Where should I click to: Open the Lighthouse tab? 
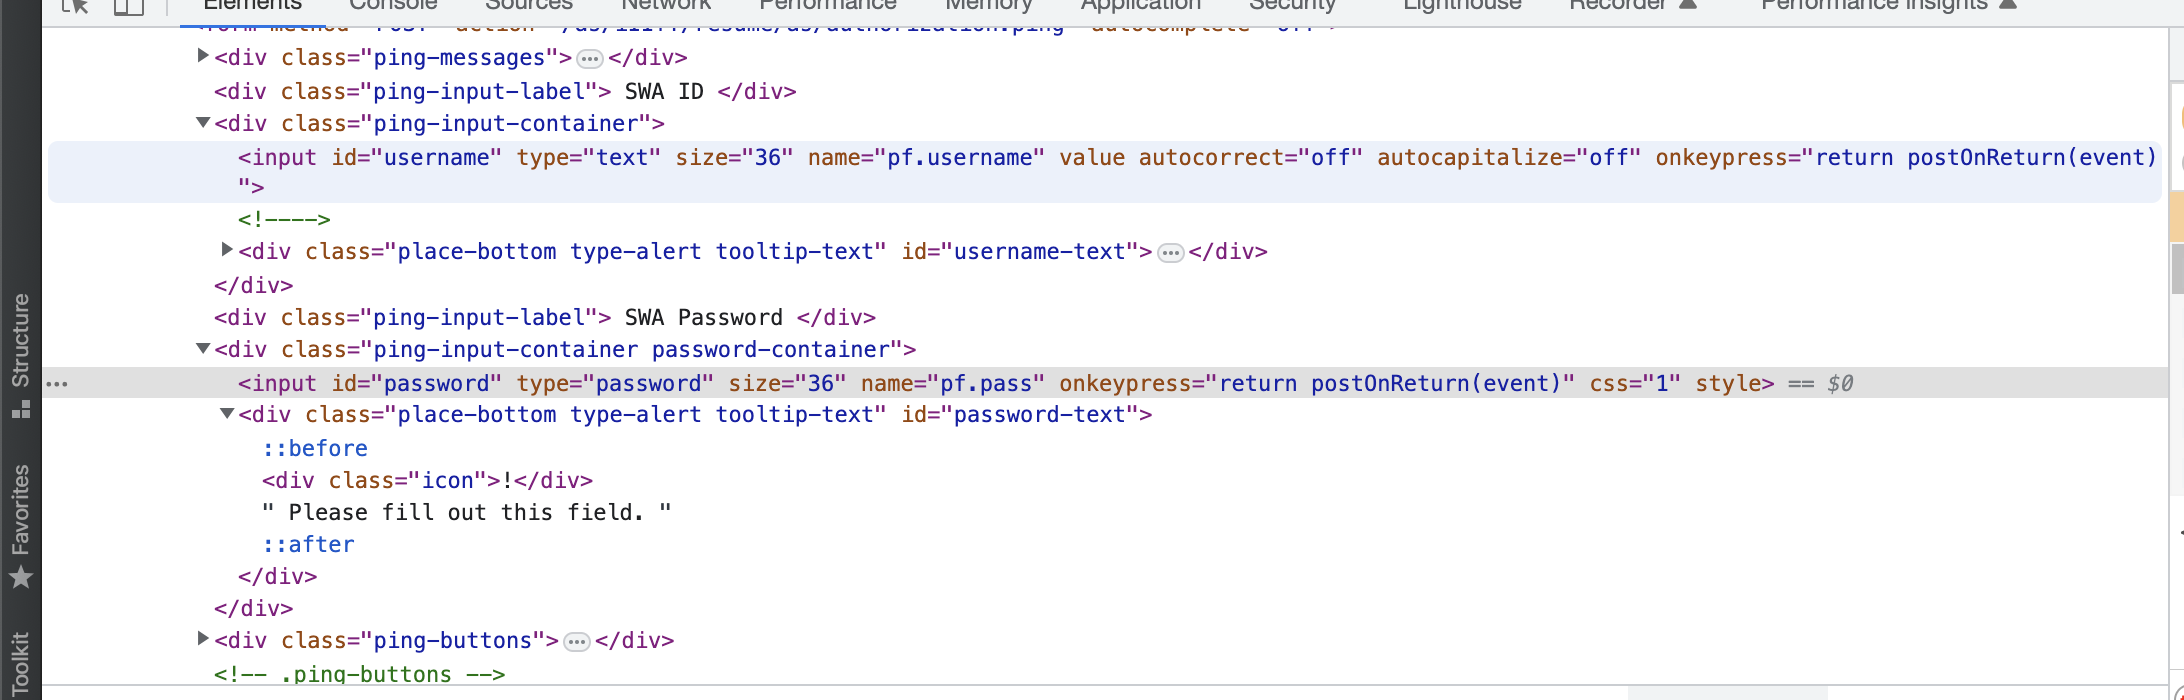1462,5
